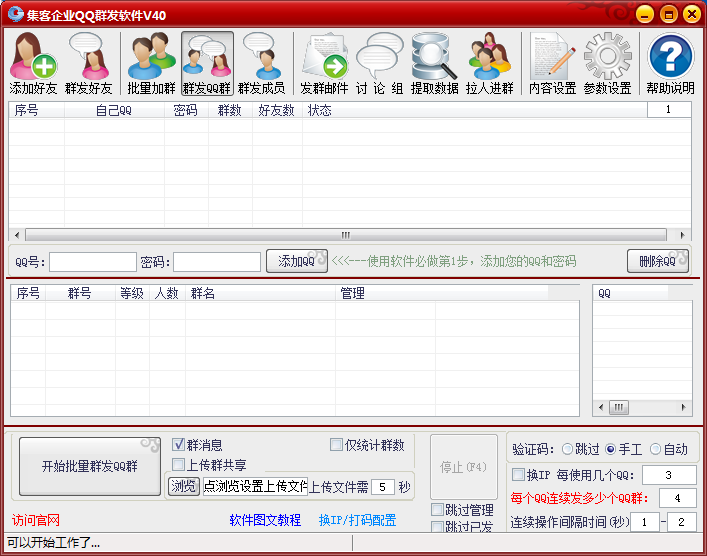This screenshot has height=556, width=707.
Task: Open the 换IP/打码配置 link
Action: 358,520
